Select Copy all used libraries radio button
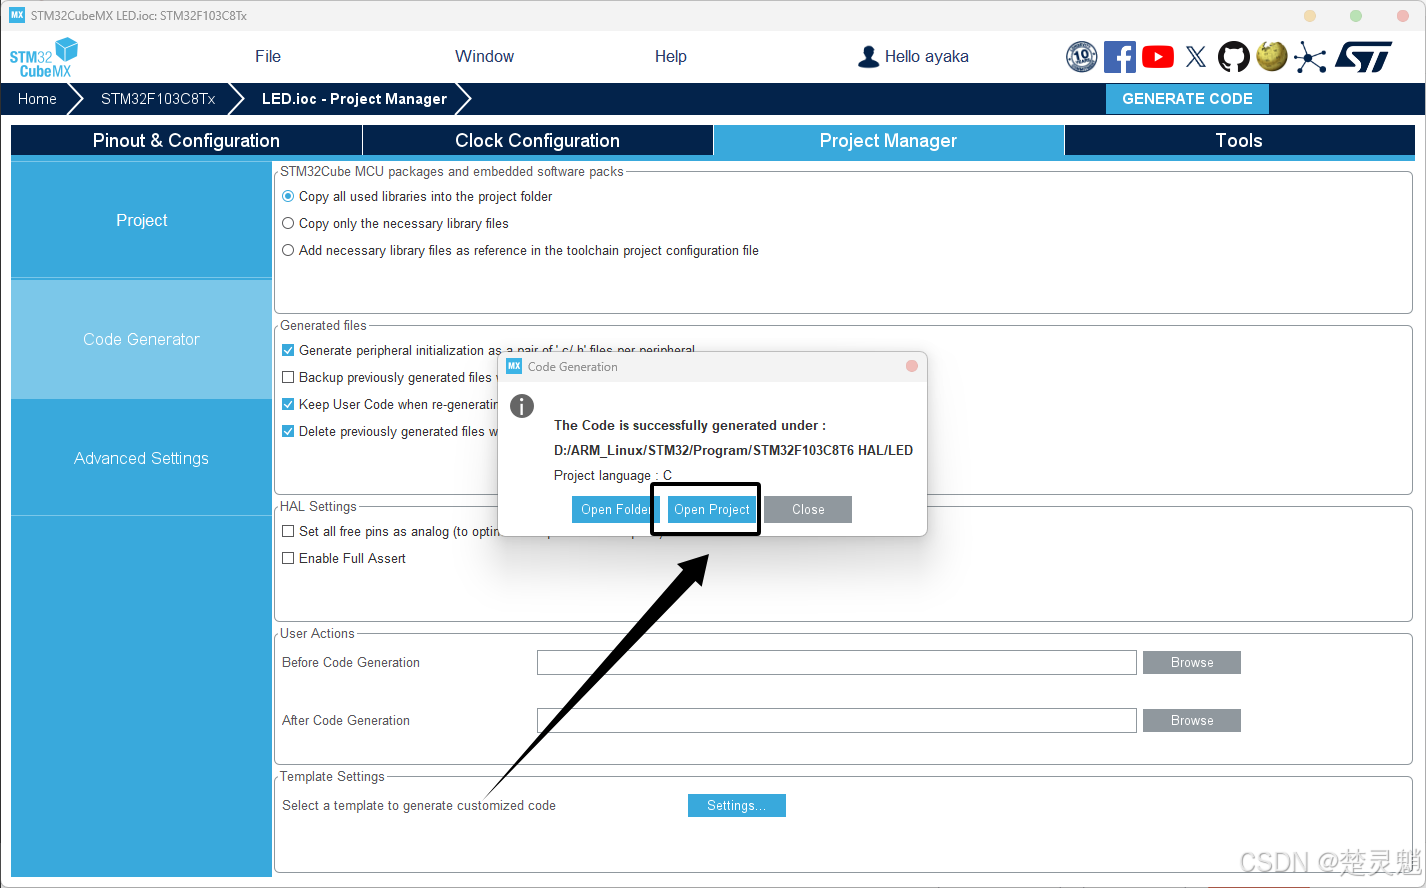The image size is (1426, 888). pyautogui.click(x=288, y=196)
